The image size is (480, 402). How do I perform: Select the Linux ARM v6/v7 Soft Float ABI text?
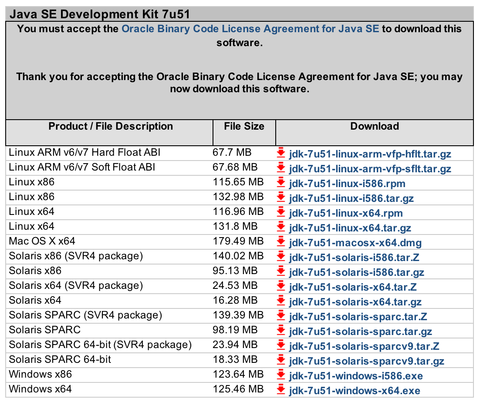tap(82, 167)
